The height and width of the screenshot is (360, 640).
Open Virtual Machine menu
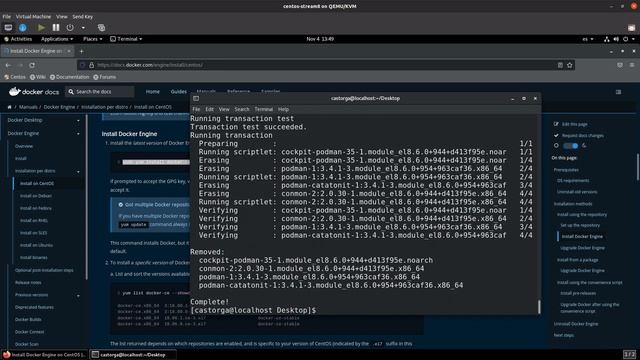pyautogui.click(x=33, y=17)
